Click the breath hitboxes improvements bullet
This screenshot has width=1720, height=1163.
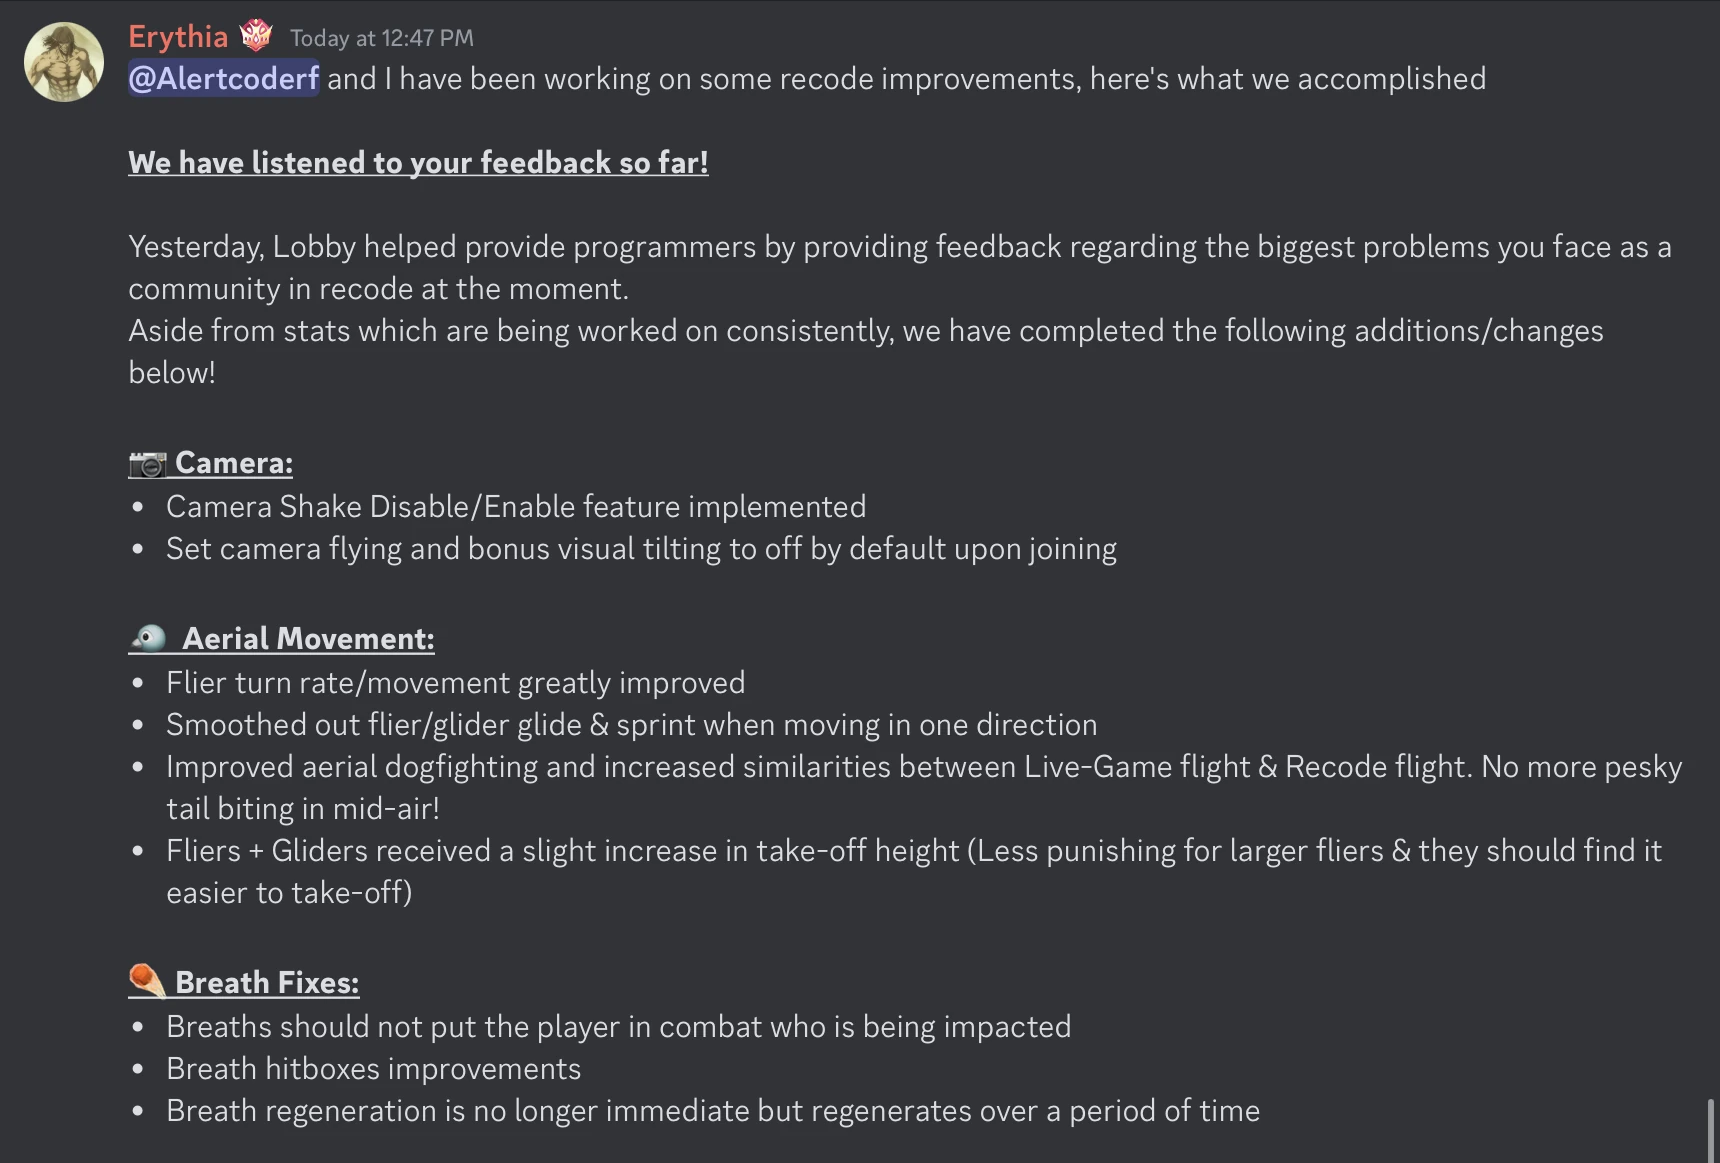coord(373,1068)
